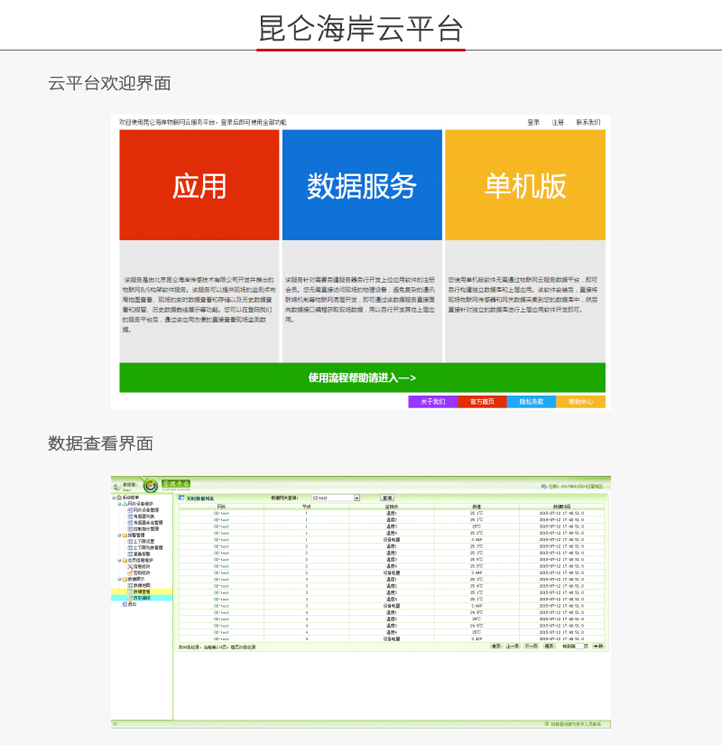Open the red 官方首页 tab
The width and height of the screenshot is (722, 745).
(x=482, y=402)
